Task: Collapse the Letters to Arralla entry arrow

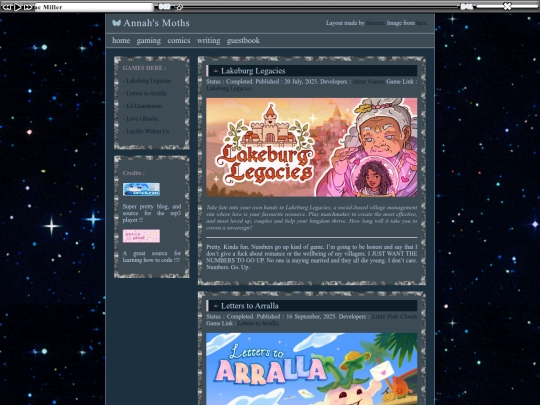Action: point(216,306)
